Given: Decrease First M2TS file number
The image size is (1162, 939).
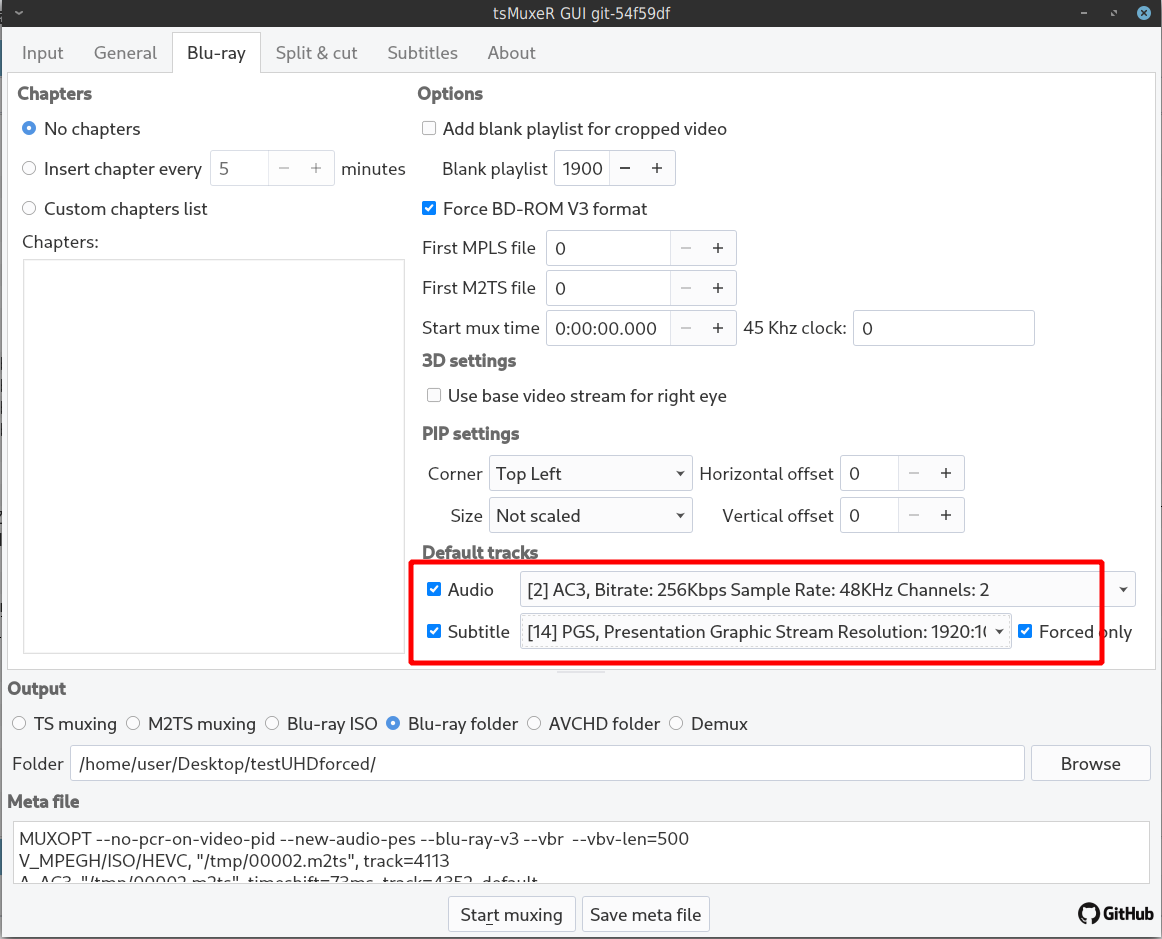Looking at the screenshot, I should click(x=686, y=288).
